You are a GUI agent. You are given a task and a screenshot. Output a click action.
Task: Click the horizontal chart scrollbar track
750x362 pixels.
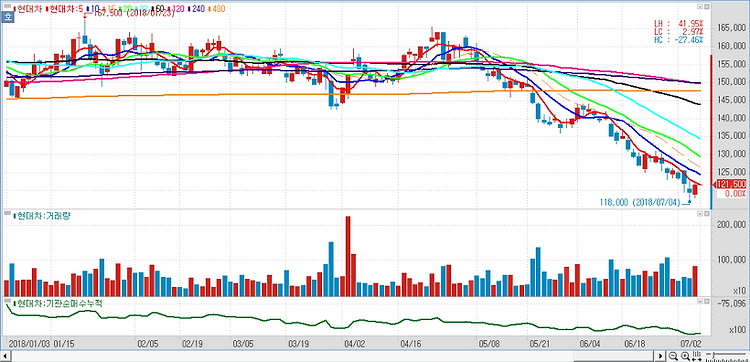tap(332, 356)
